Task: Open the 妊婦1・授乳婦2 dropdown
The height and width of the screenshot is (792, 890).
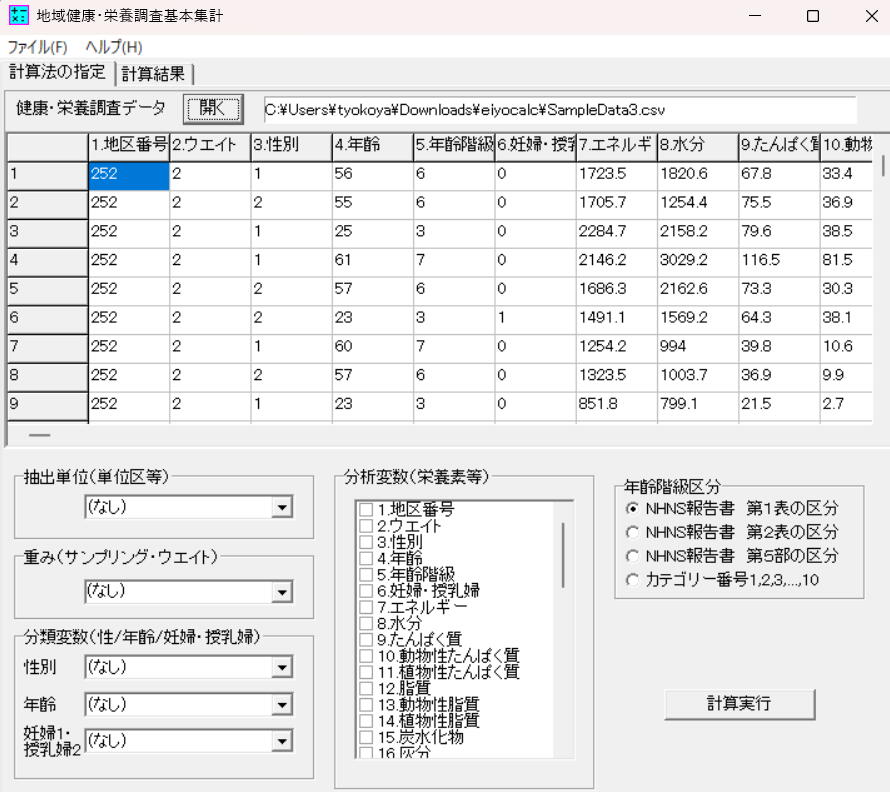Action: pos(283,741)
